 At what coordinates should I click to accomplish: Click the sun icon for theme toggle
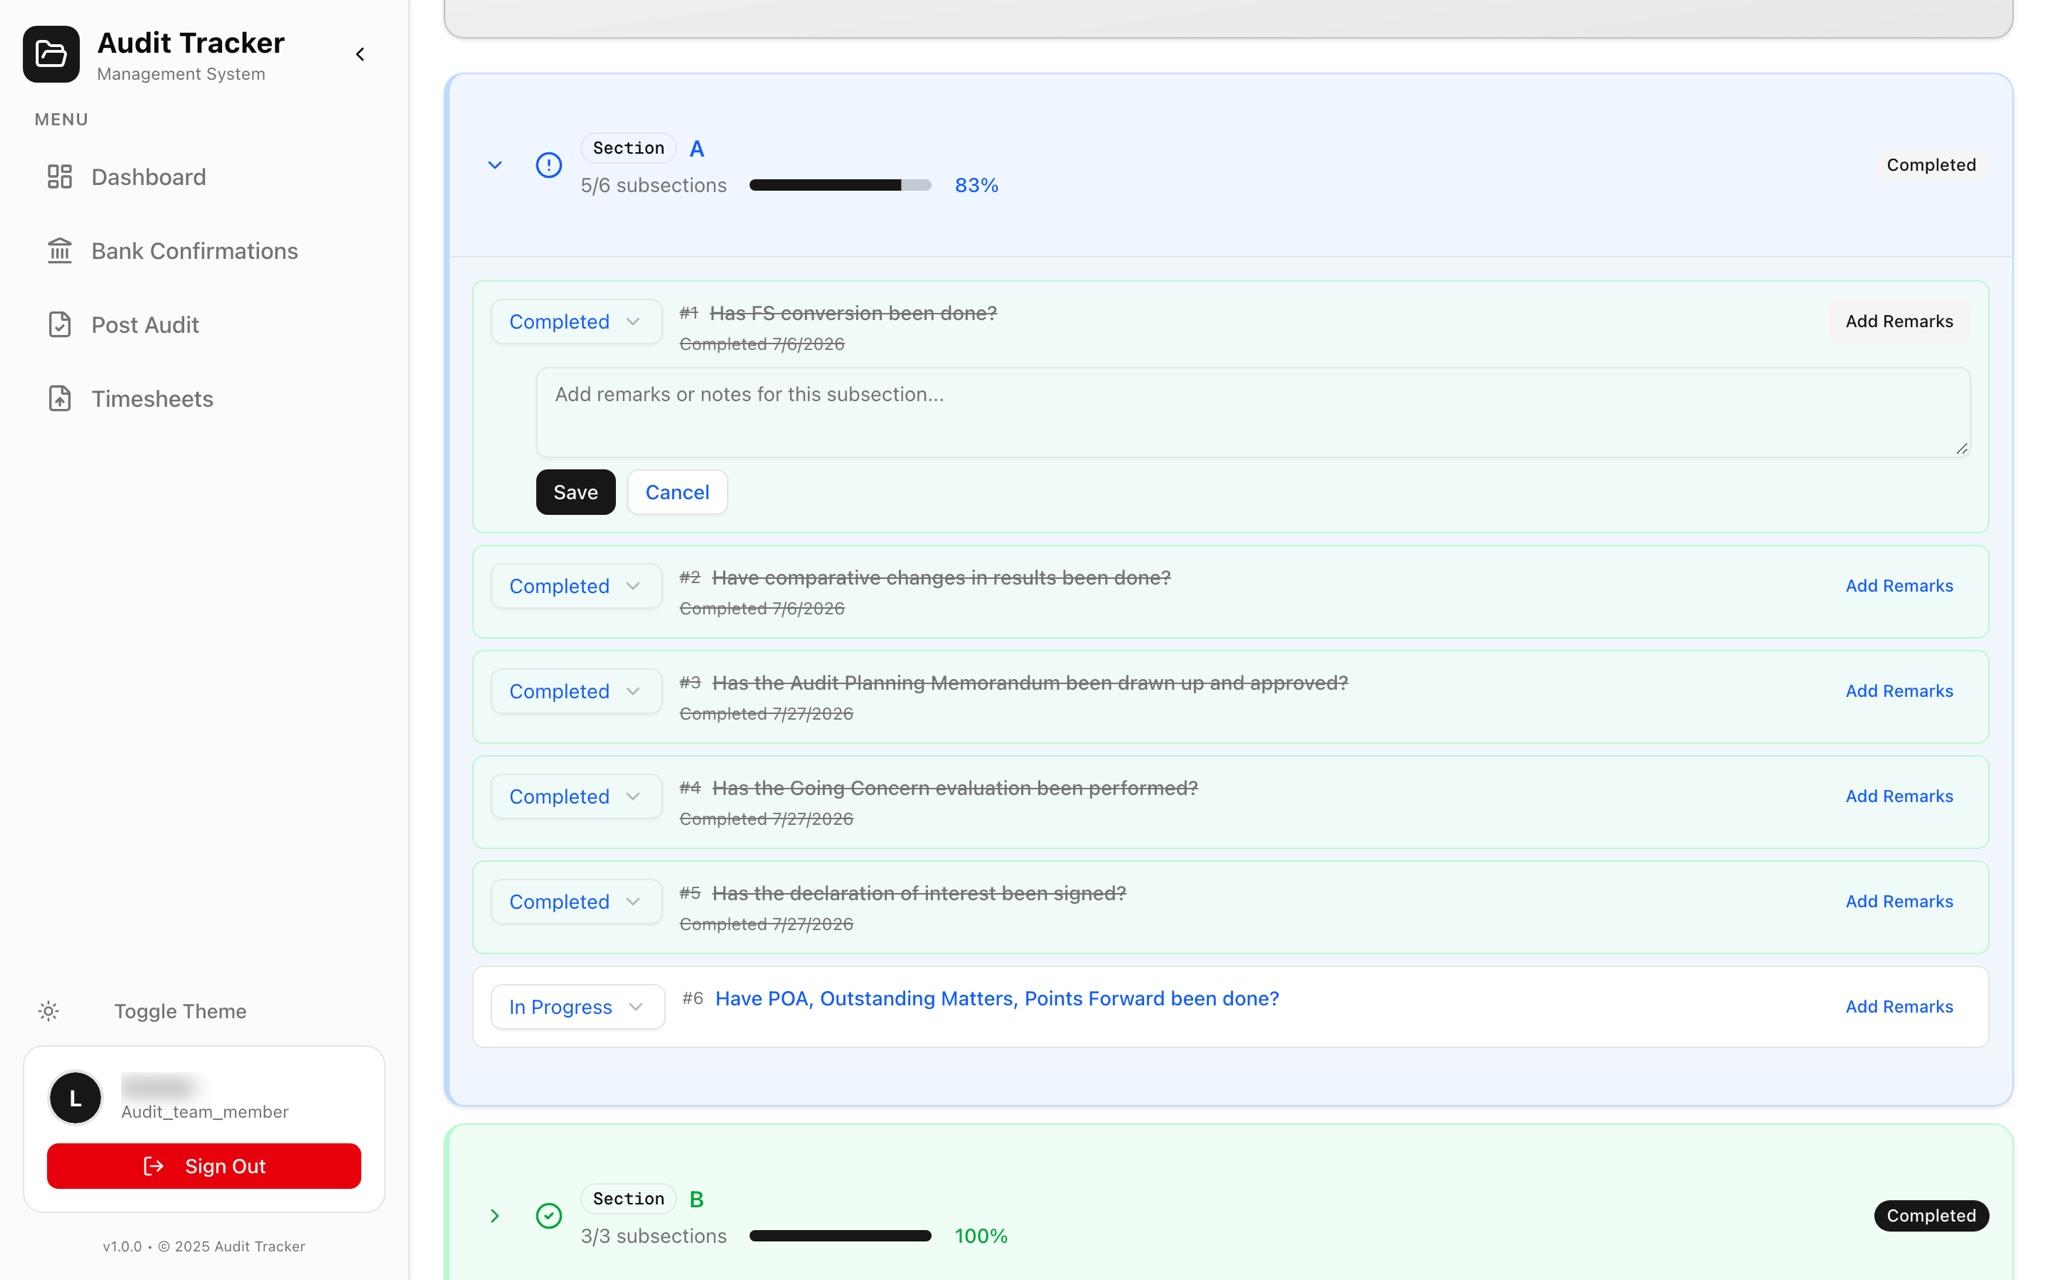click(x=48, y=1011)
